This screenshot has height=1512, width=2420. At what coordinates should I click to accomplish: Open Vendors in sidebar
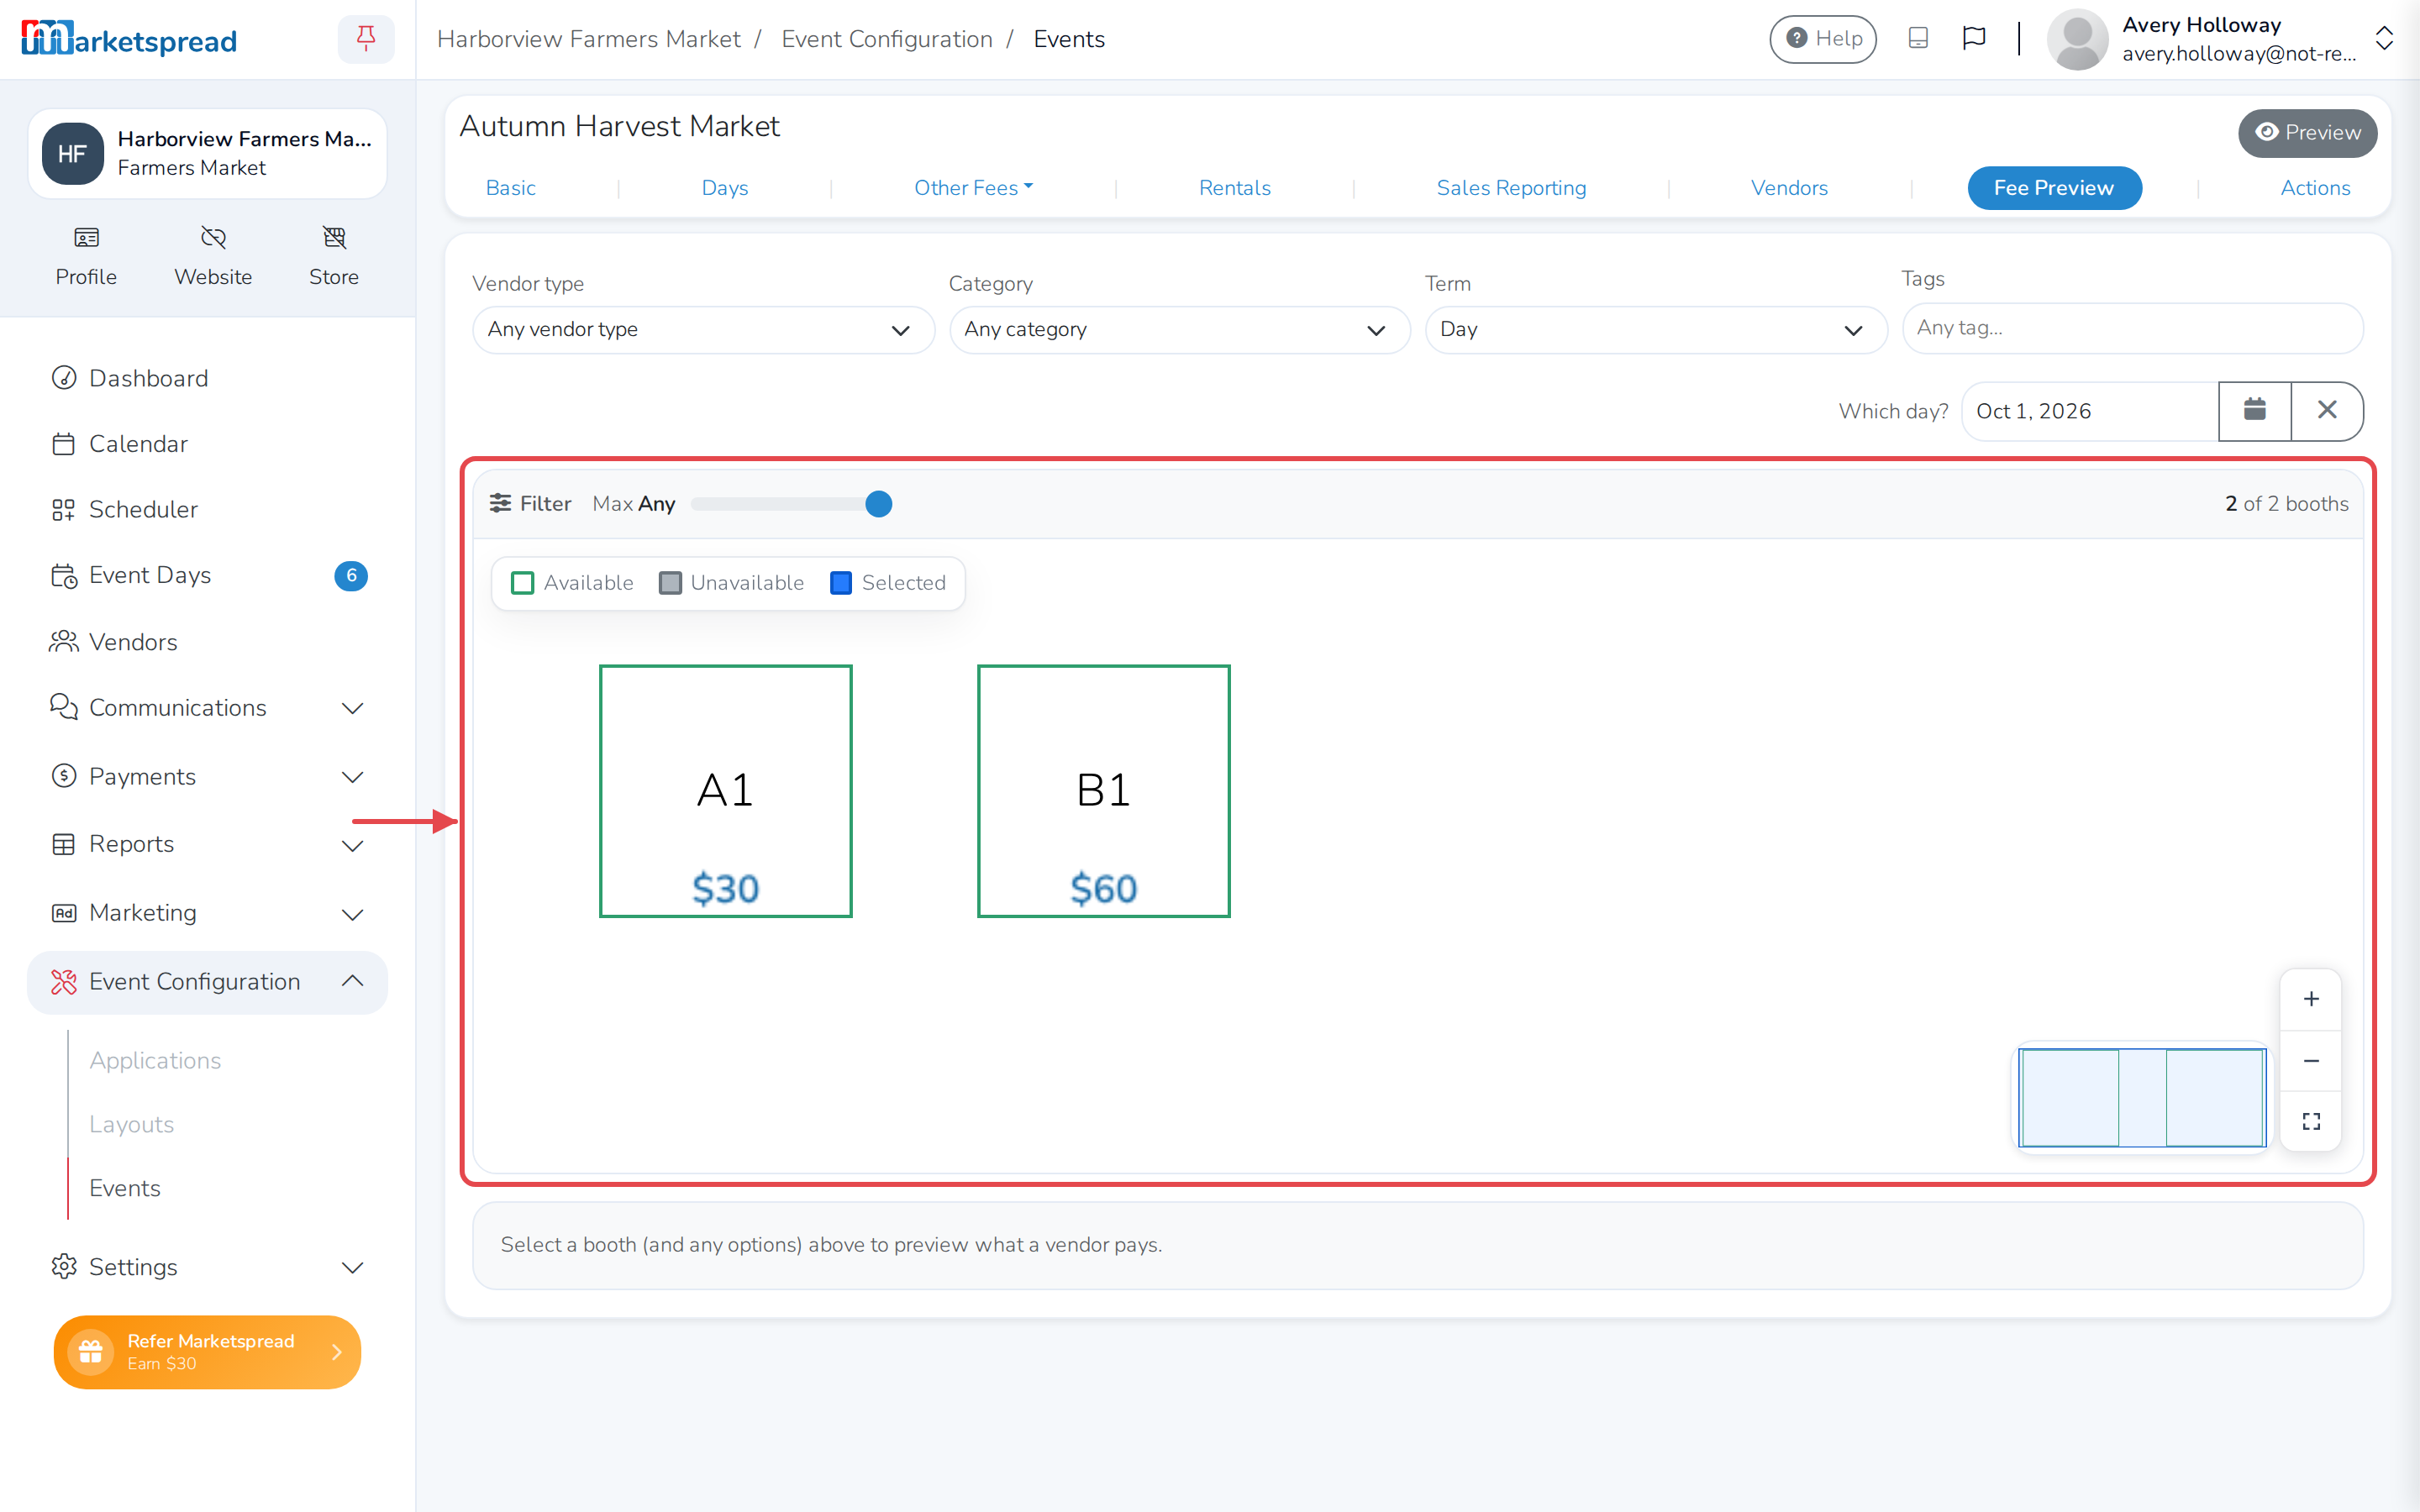click(x=207, y=642)
